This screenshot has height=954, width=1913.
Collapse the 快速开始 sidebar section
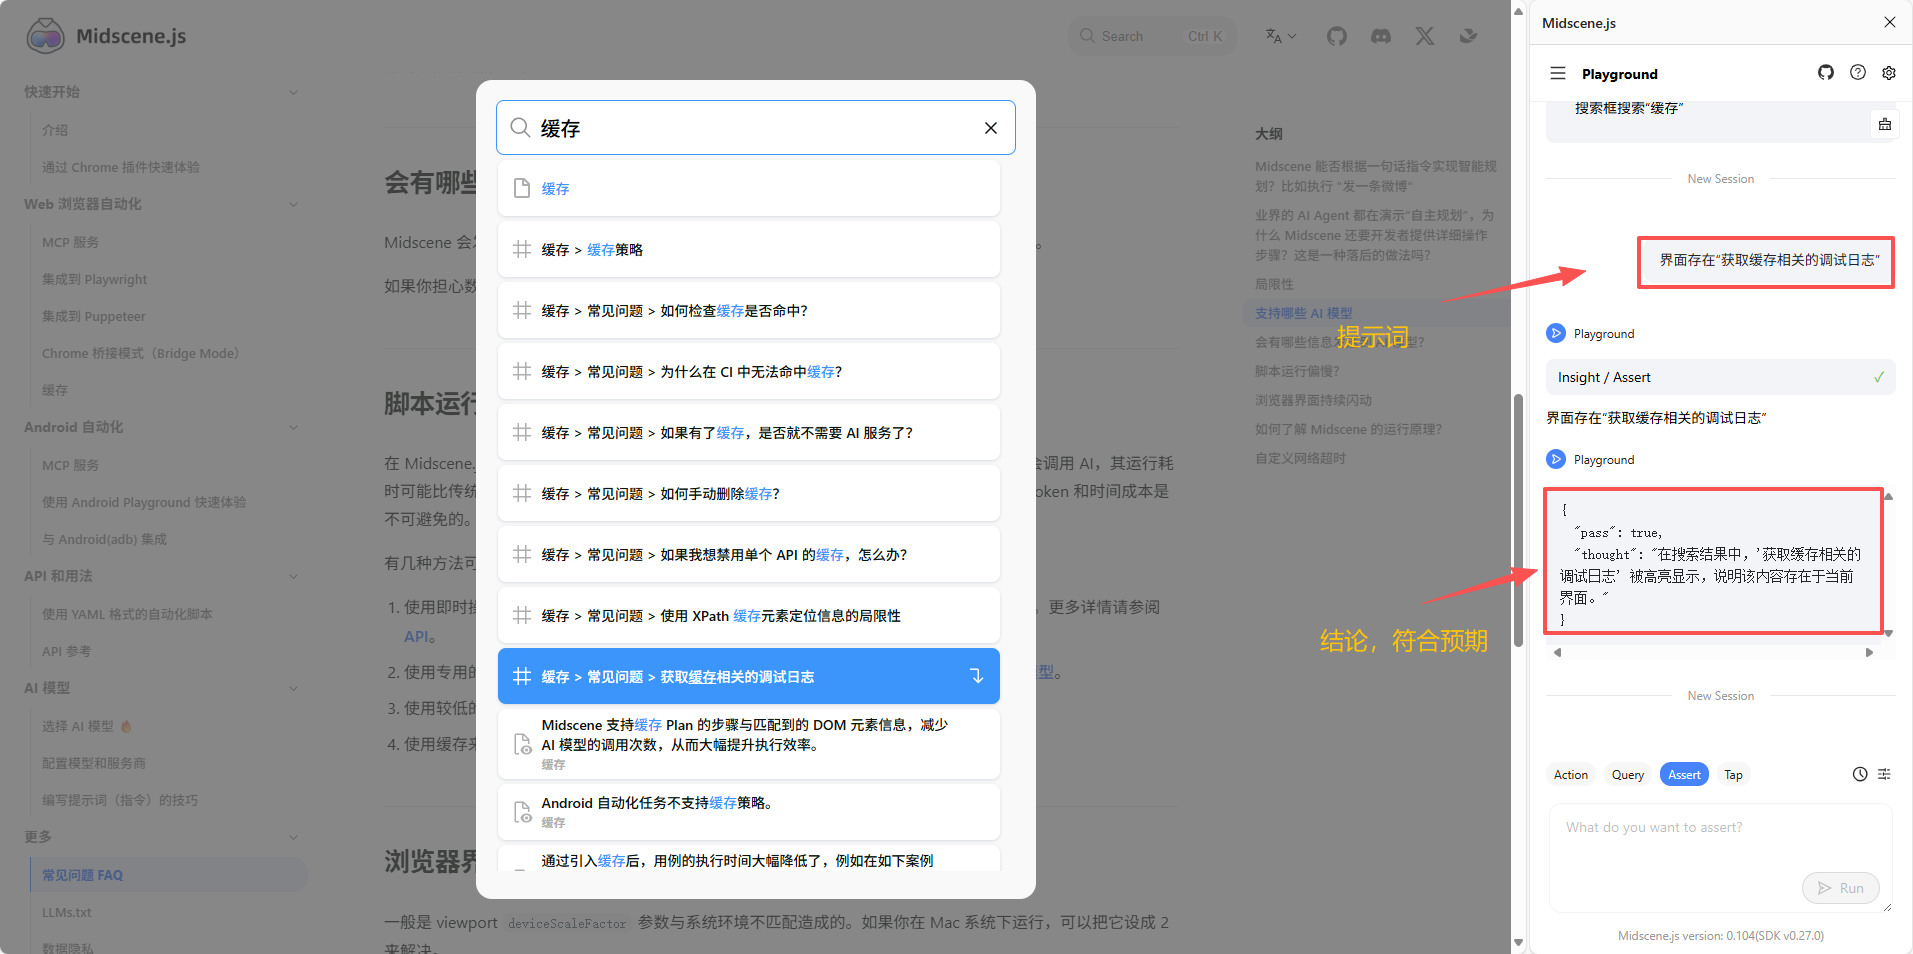click(293, 92)
